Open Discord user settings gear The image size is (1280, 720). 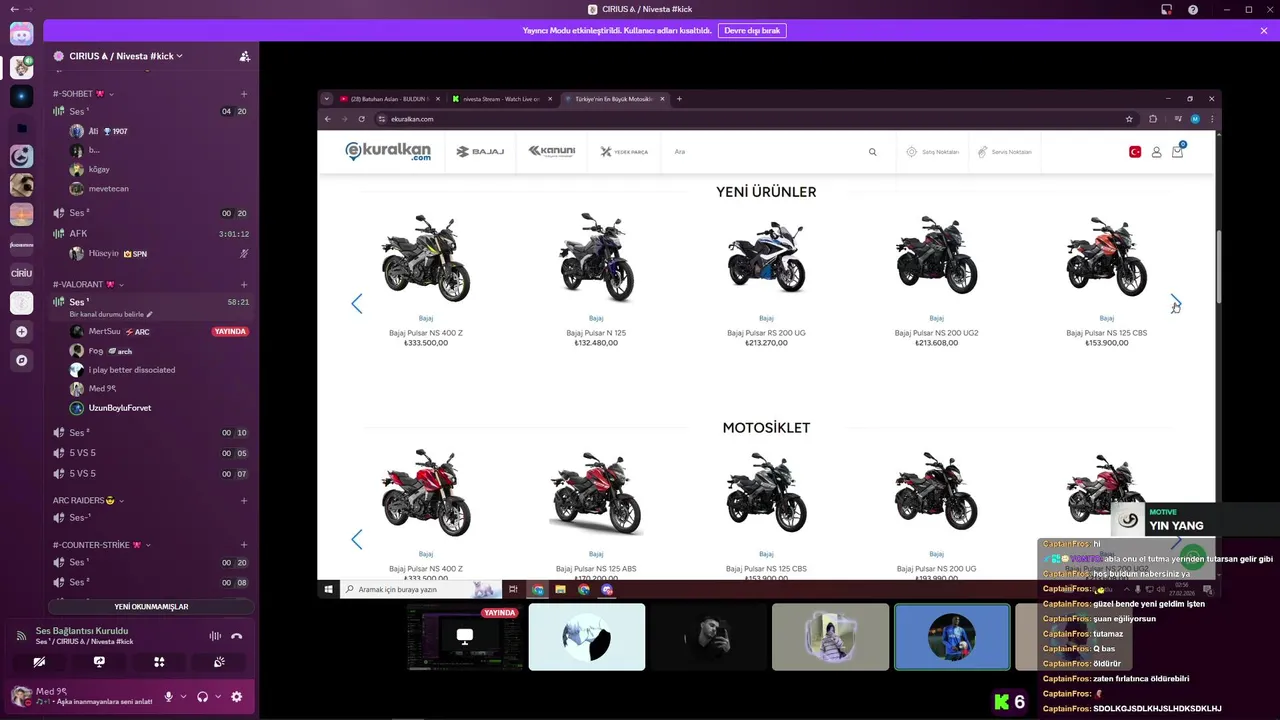237,697
